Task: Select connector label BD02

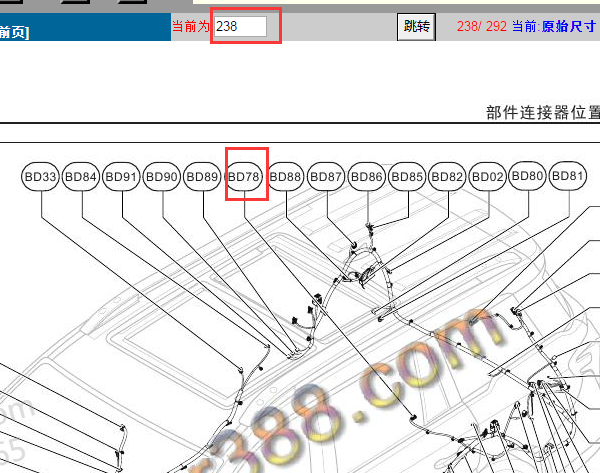Action: [488, 177]
